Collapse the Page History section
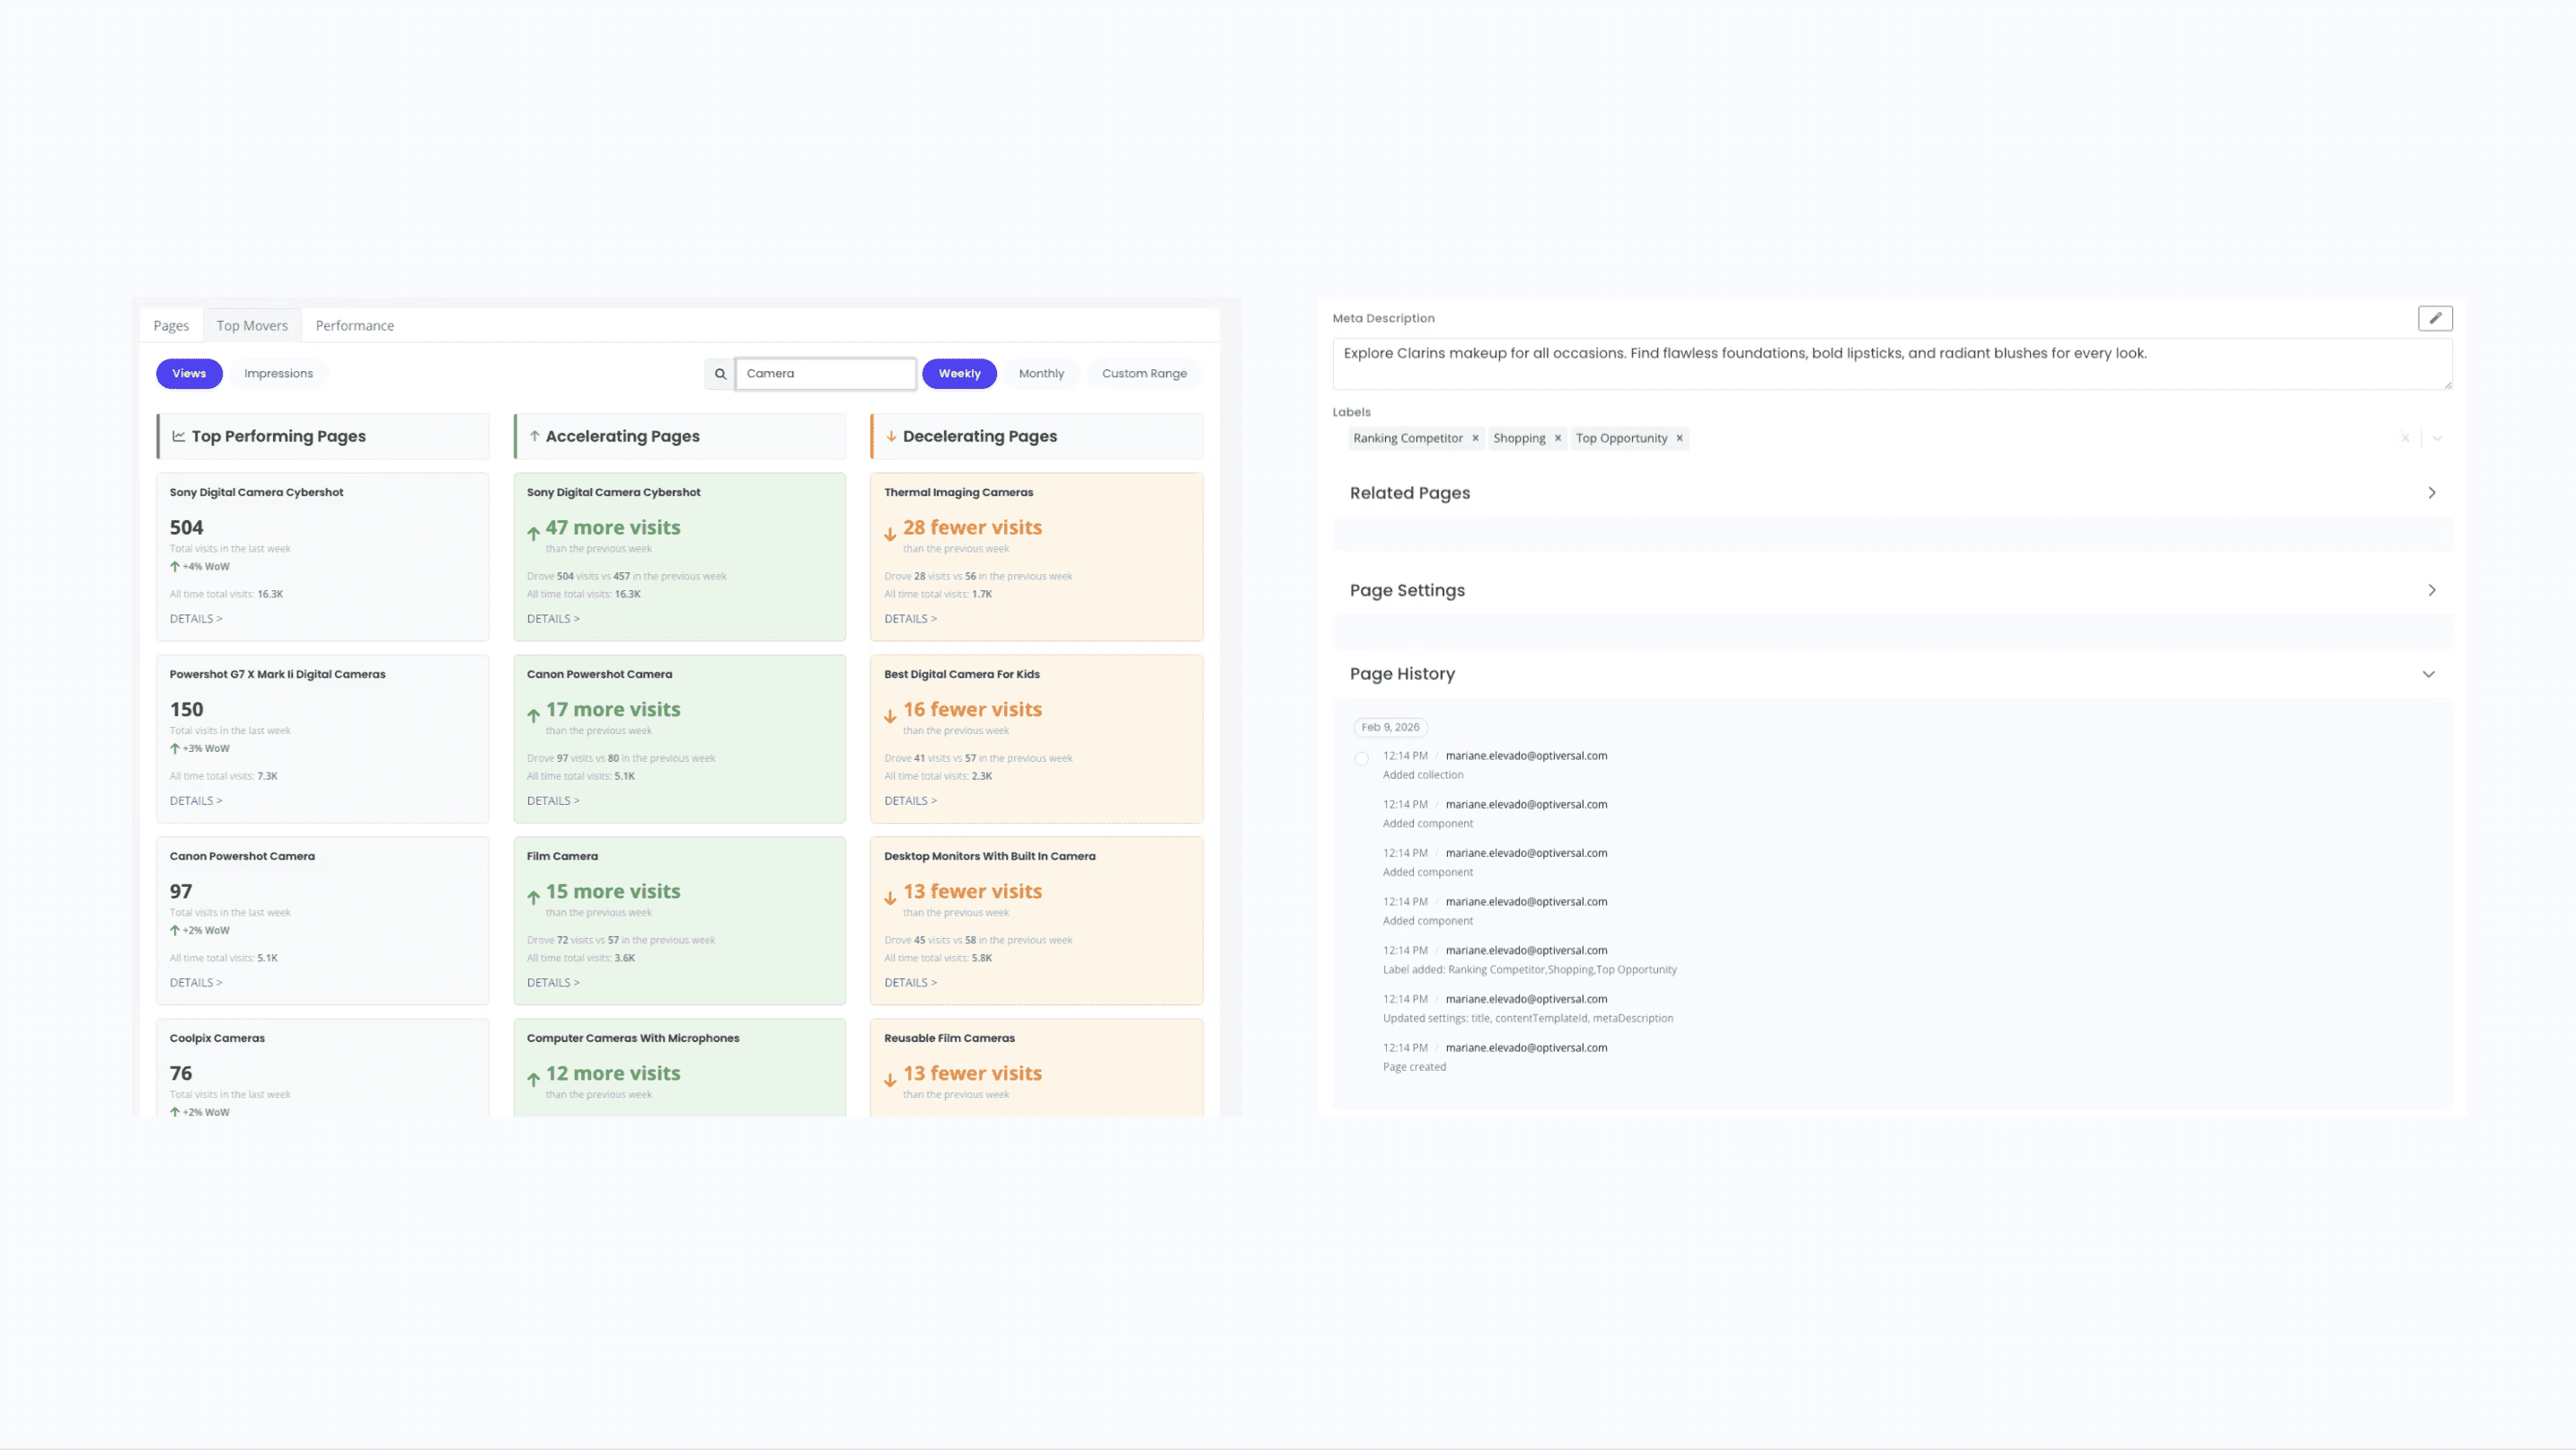The image size is (2576, 1450). coord(2428,674)
